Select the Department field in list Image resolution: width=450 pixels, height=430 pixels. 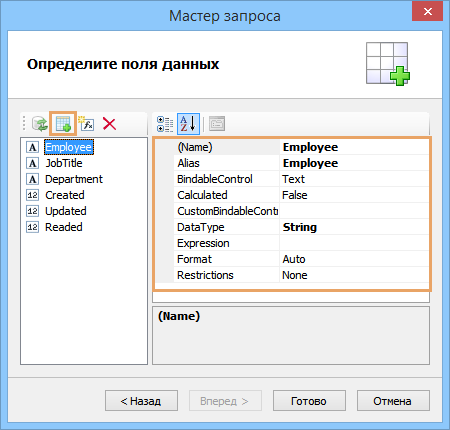point(74,179)
